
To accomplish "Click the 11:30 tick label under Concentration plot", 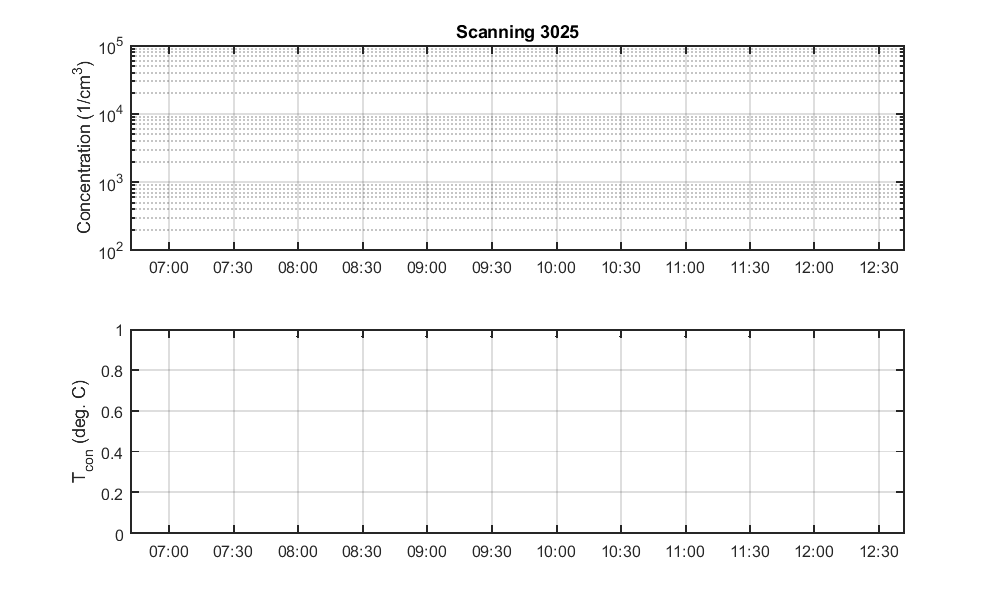I will [x=750, y=268].
